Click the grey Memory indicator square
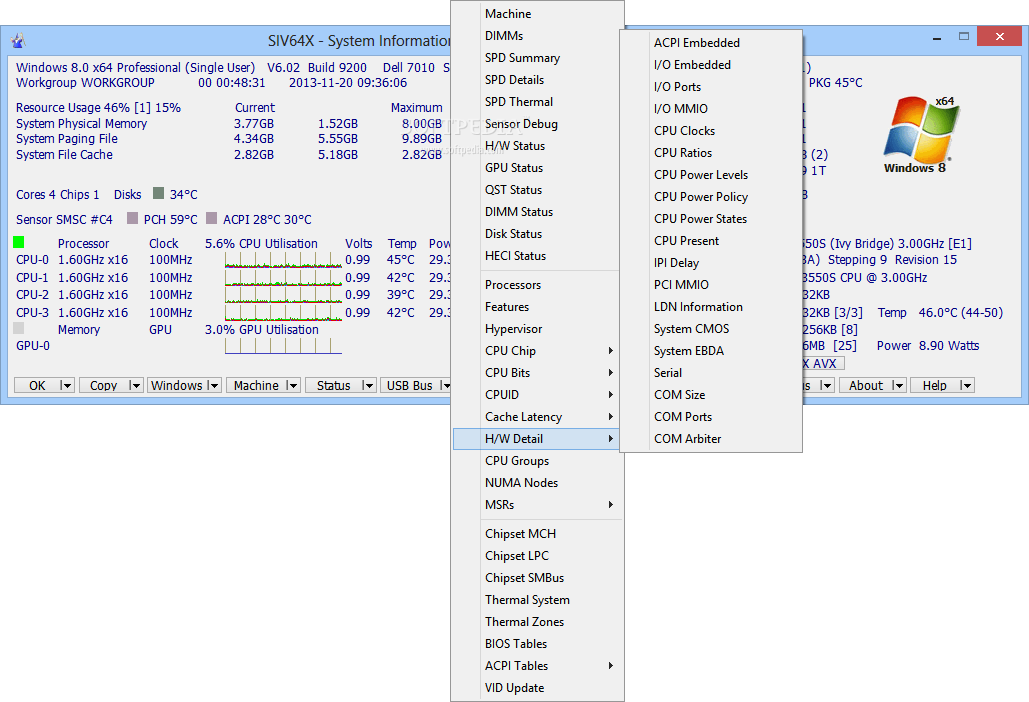 pyautogui.click(x=18, y=328)
